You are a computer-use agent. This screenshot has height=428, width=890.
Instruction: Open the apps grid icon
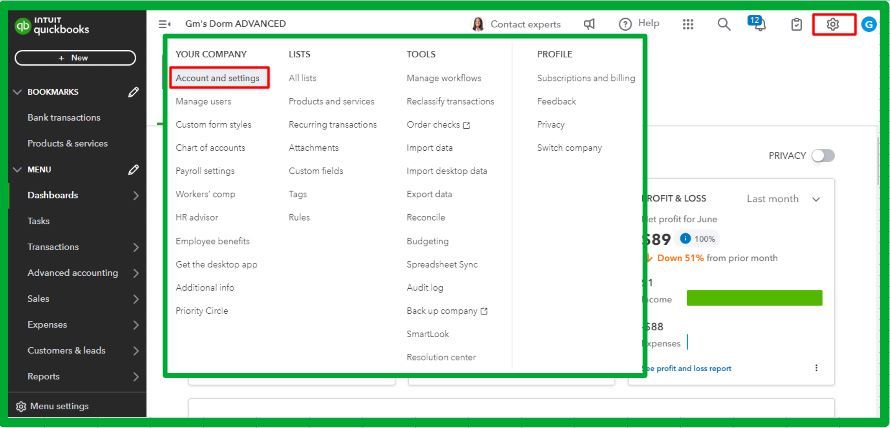point(688,24)
